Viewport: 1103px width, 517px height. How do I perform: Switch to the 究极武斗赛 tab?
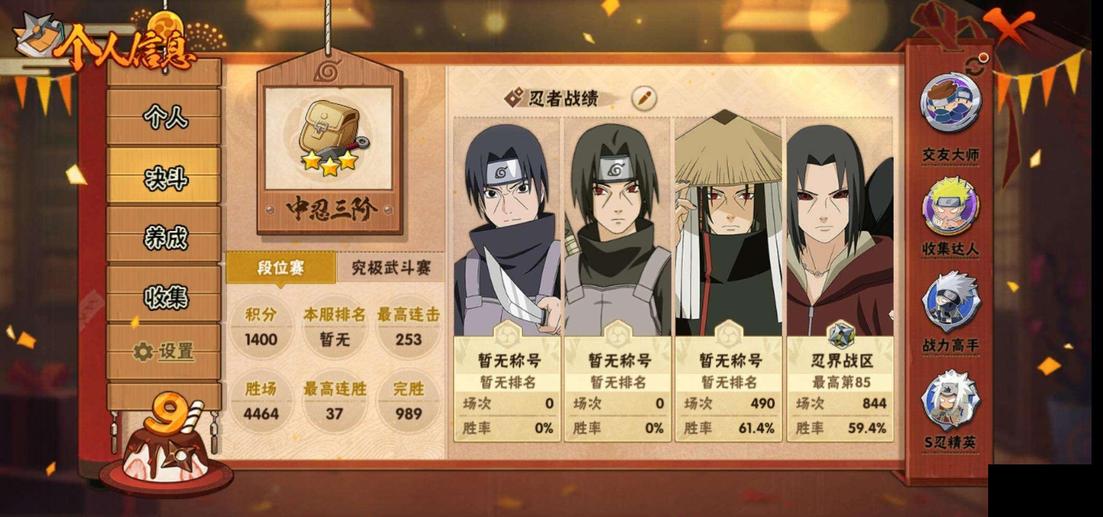coord(390,268)
